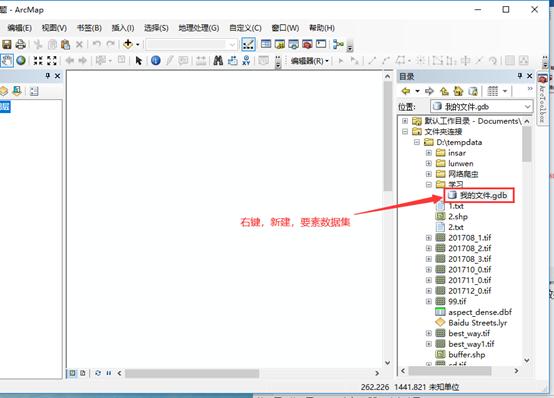Viewport: 554px width, 398px height.
Task: Save the map document
Action: tap(7, 45)
